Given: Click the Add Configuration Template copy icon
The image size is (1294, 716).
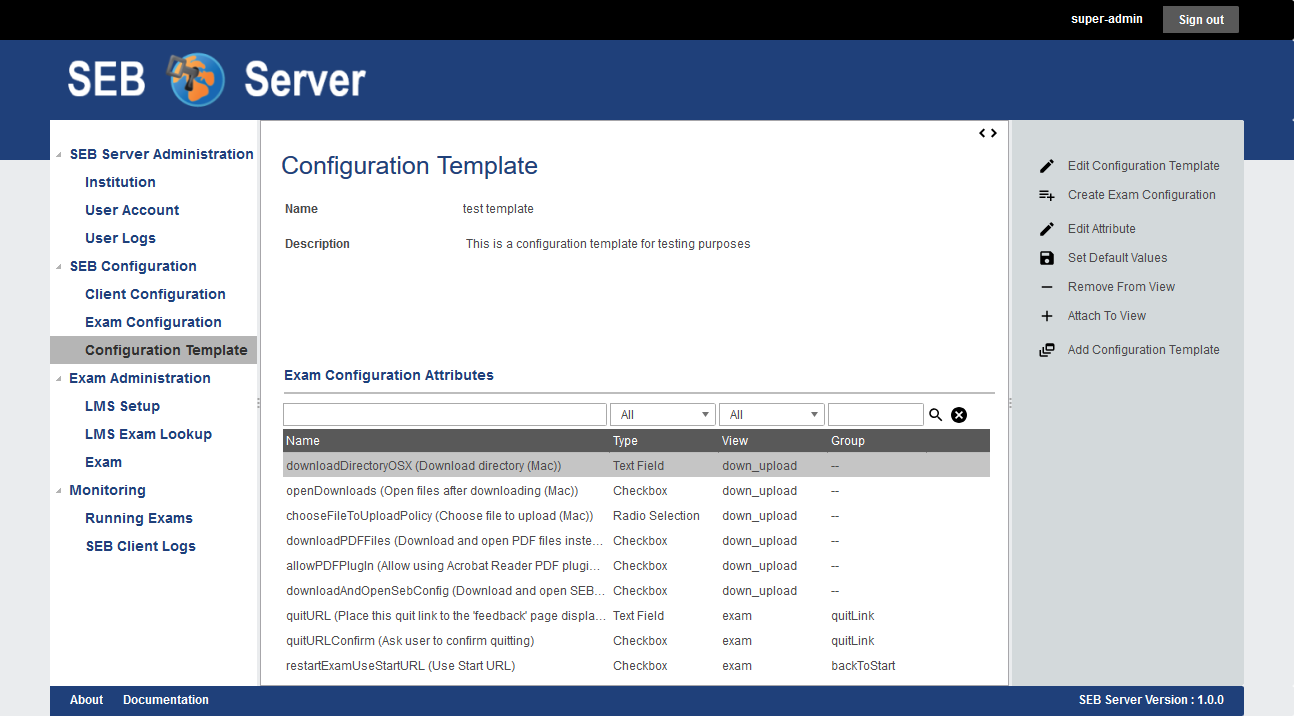Looking at the screenshot, I should click(1047, 350).
